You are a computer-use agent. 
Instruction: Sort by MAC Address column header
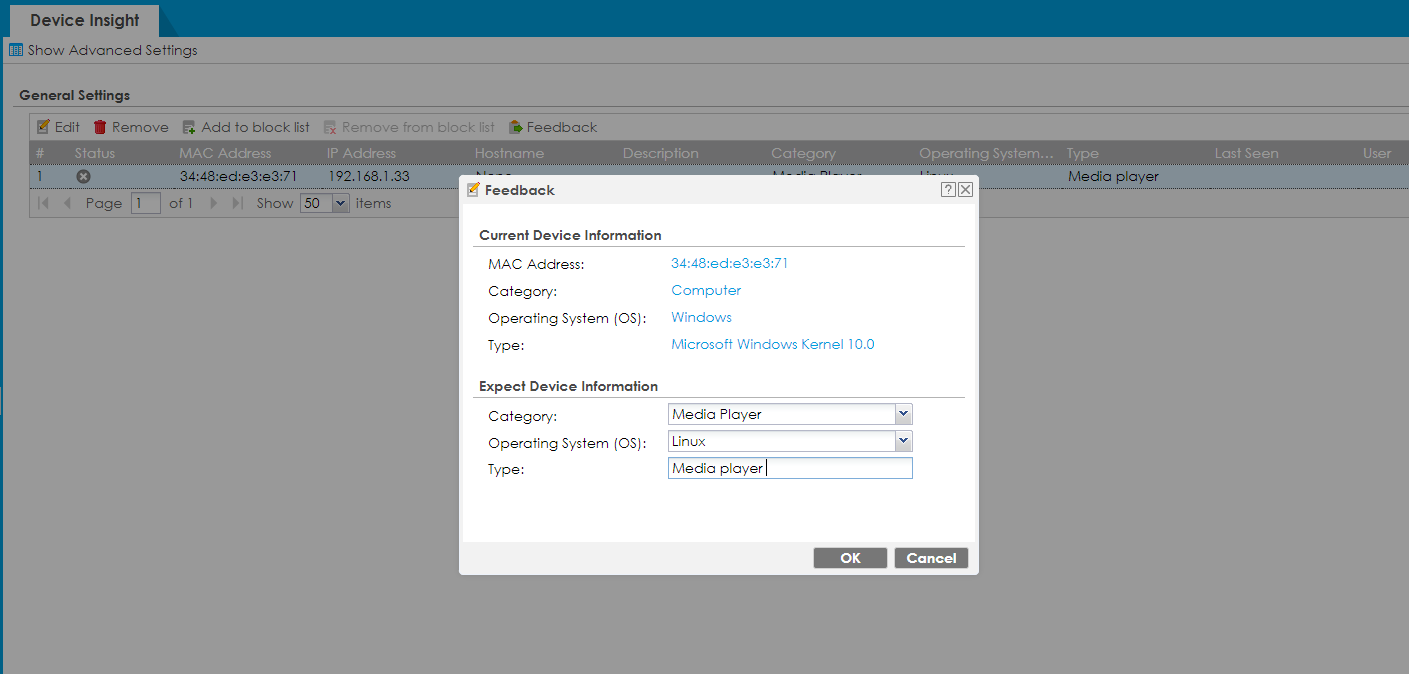pos(225,153)
